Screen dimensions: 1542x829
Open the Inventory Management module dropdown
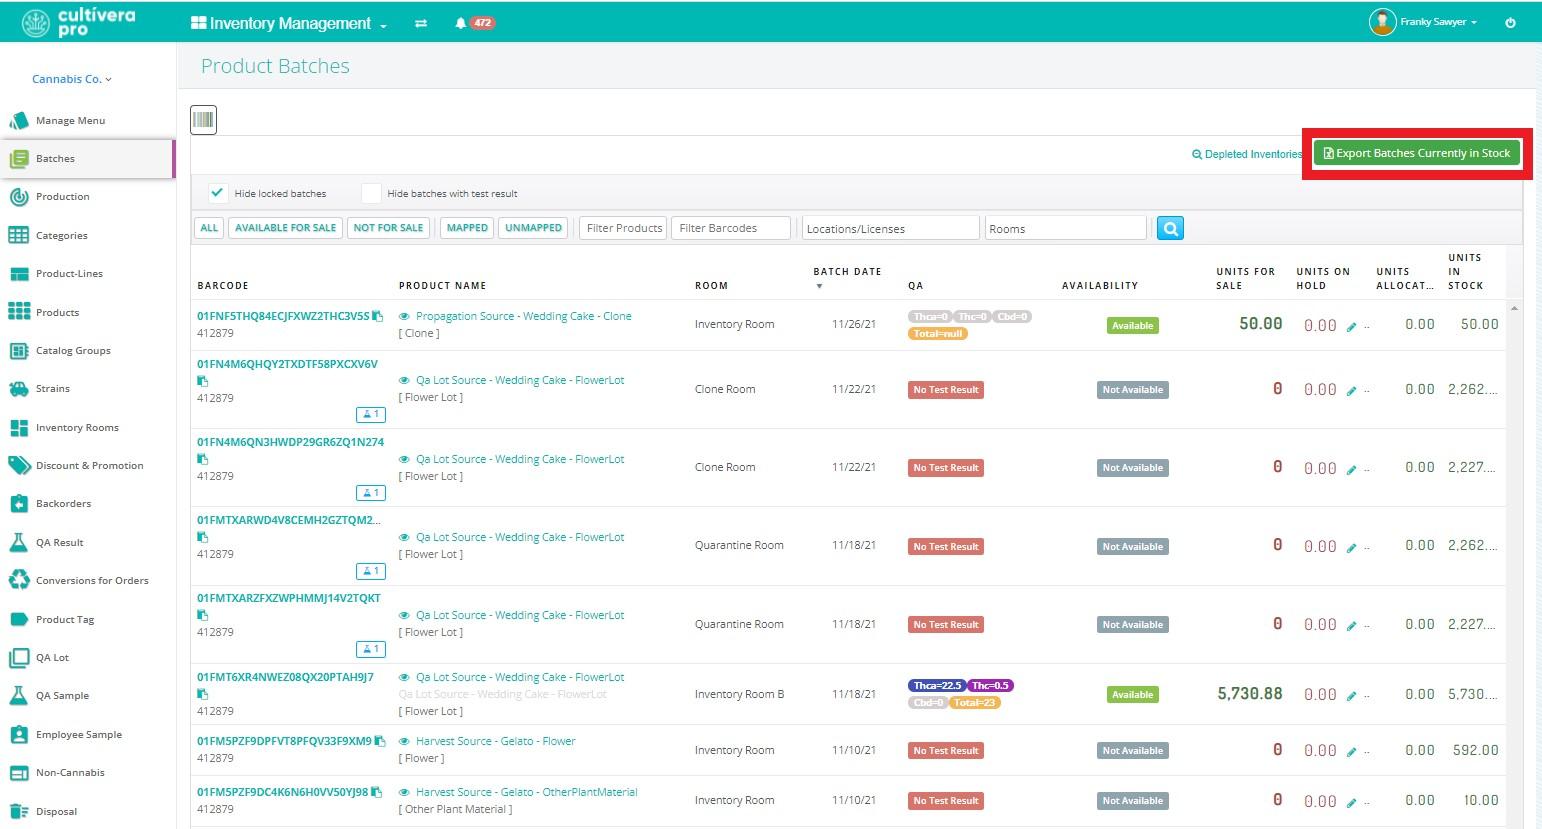click(289, 23)
